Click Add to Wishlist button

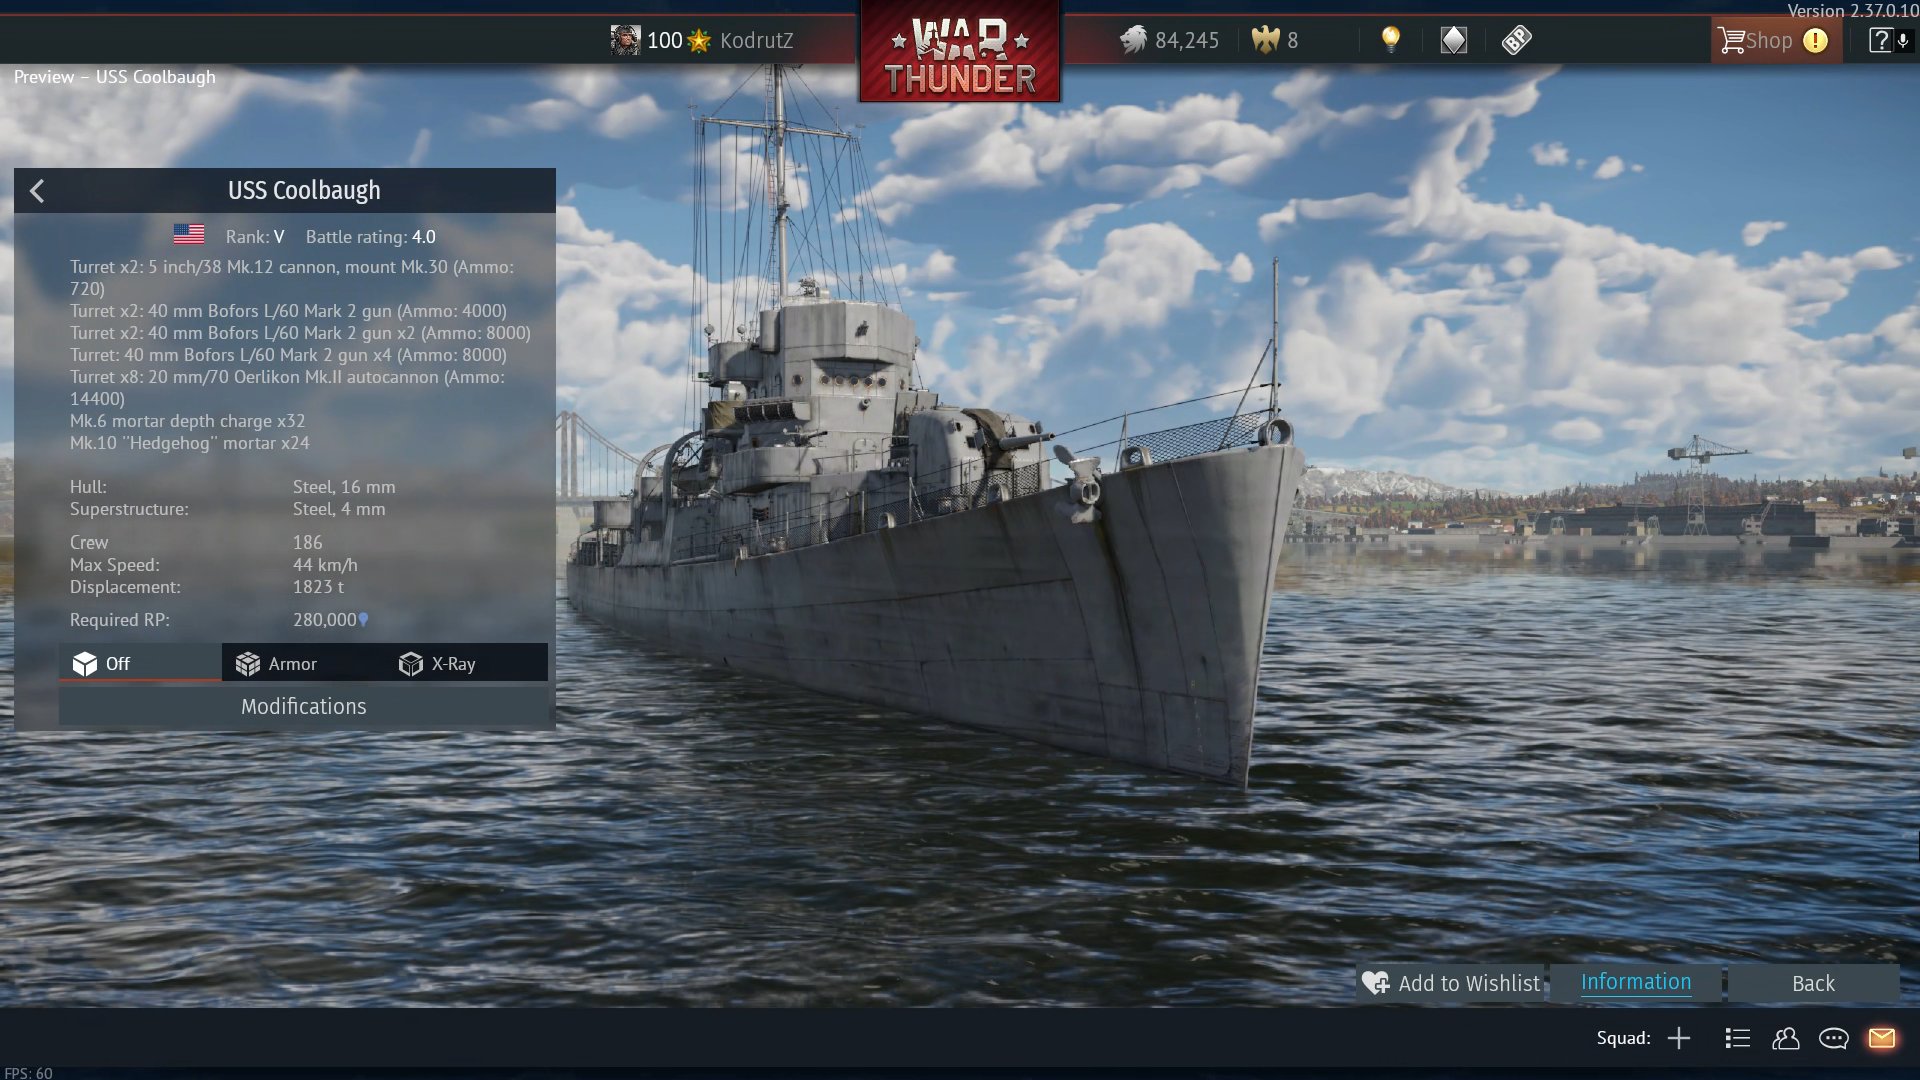pyautogui.click(x=1451, y=983)
